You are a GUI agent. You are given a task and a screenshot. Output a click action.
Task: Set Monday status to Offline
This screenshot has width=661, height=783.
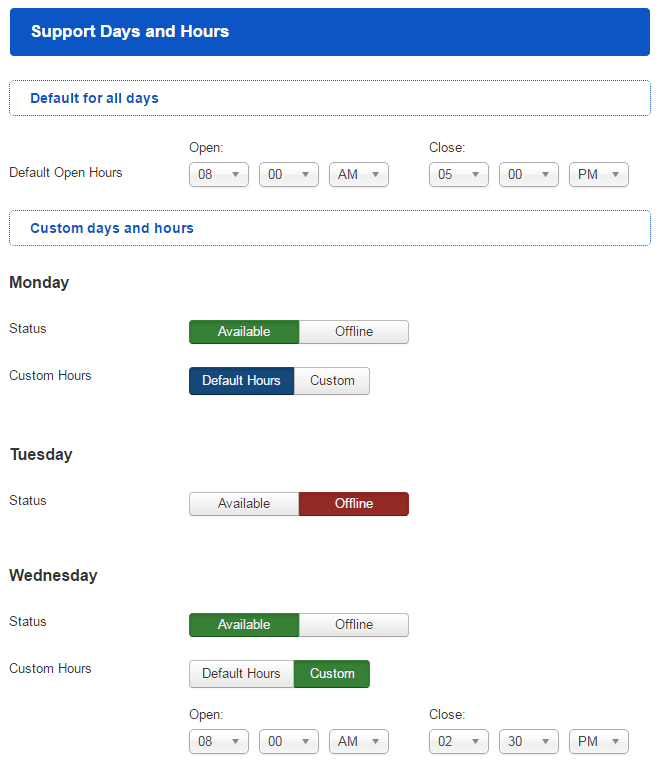coord(354,332)
